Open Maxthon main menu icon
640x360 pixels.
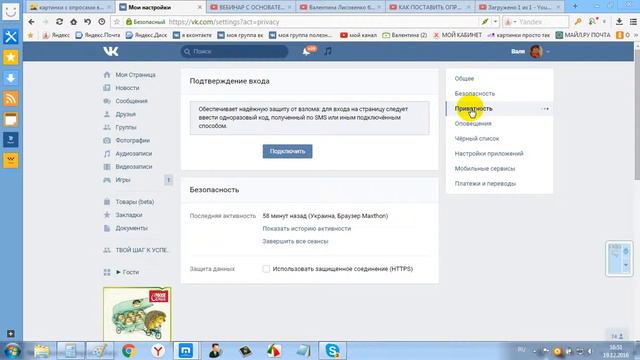click(633, 22)
